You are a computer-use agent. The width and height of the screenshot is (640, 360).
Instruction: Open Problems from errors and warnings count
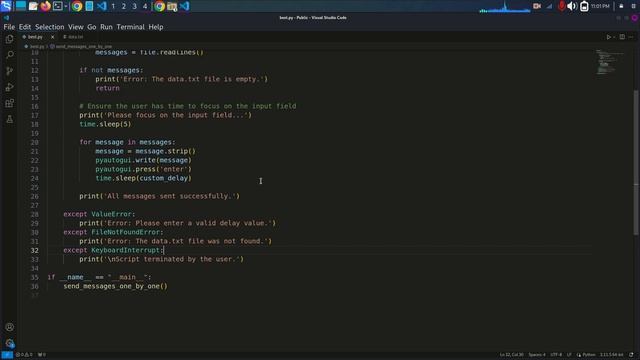[24, 355]
